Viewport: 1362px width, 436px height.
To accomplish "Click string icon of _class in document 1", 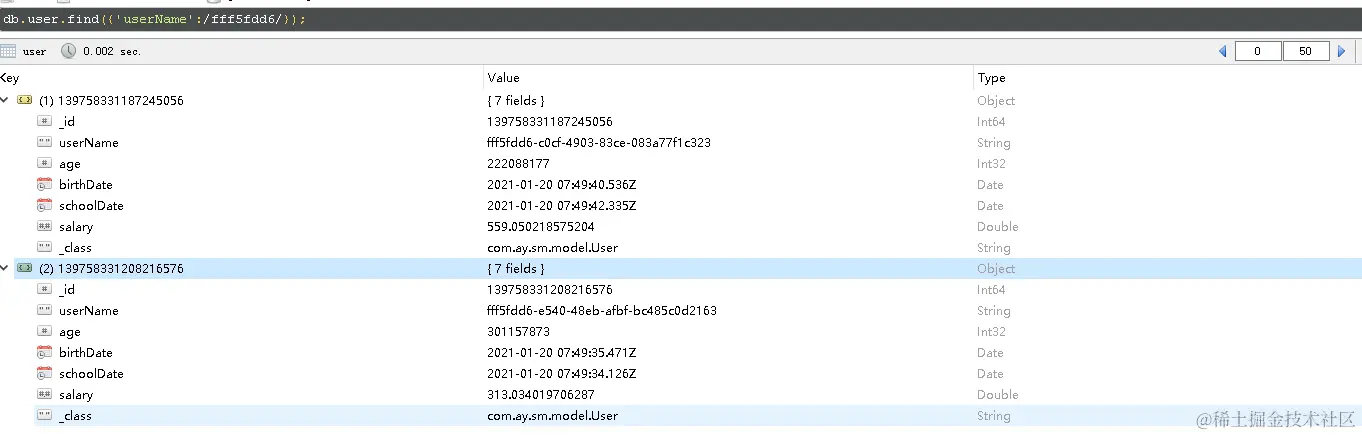I will (44, 247).
